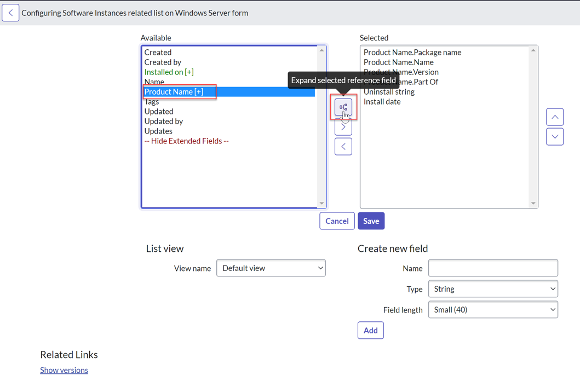Viewport: 580px width, 382px height.
Task: Click Hide Extended Fields entry
Action: (x=229, y=141)
